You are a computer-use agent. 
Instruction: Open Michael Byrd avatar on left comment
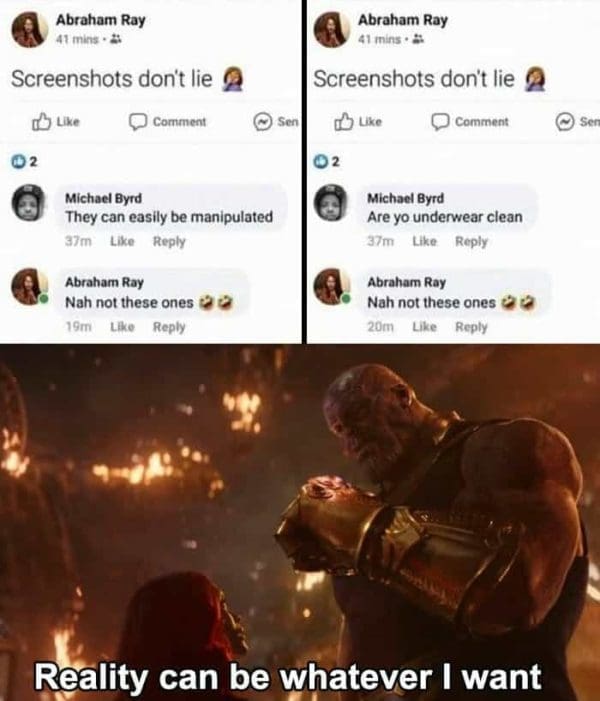(29, 203)
